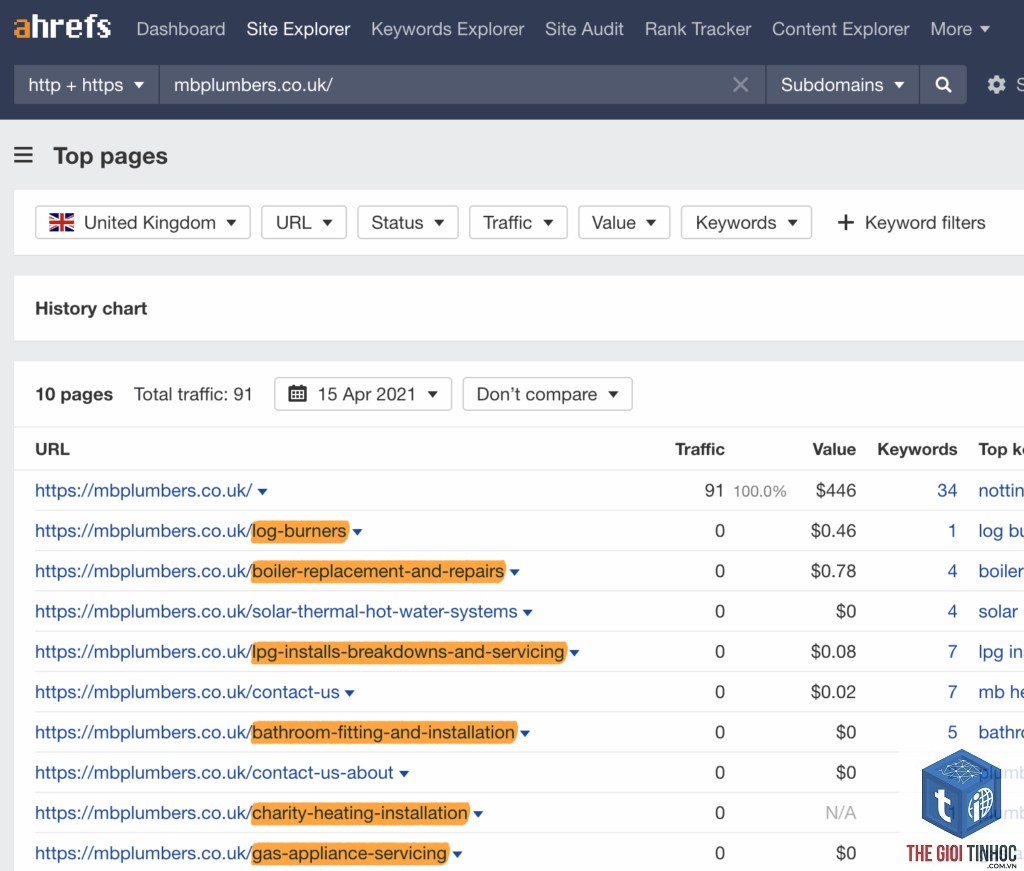The image size is (1024, 871).
Task: Sort by the Value column header
Action: (834, 449)
